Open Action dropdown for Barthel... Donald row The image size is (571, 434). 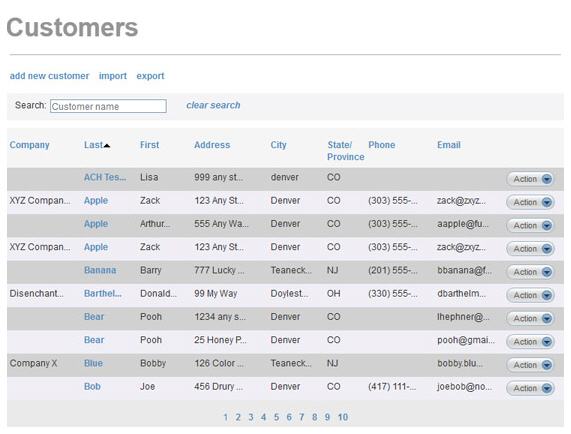530,295
